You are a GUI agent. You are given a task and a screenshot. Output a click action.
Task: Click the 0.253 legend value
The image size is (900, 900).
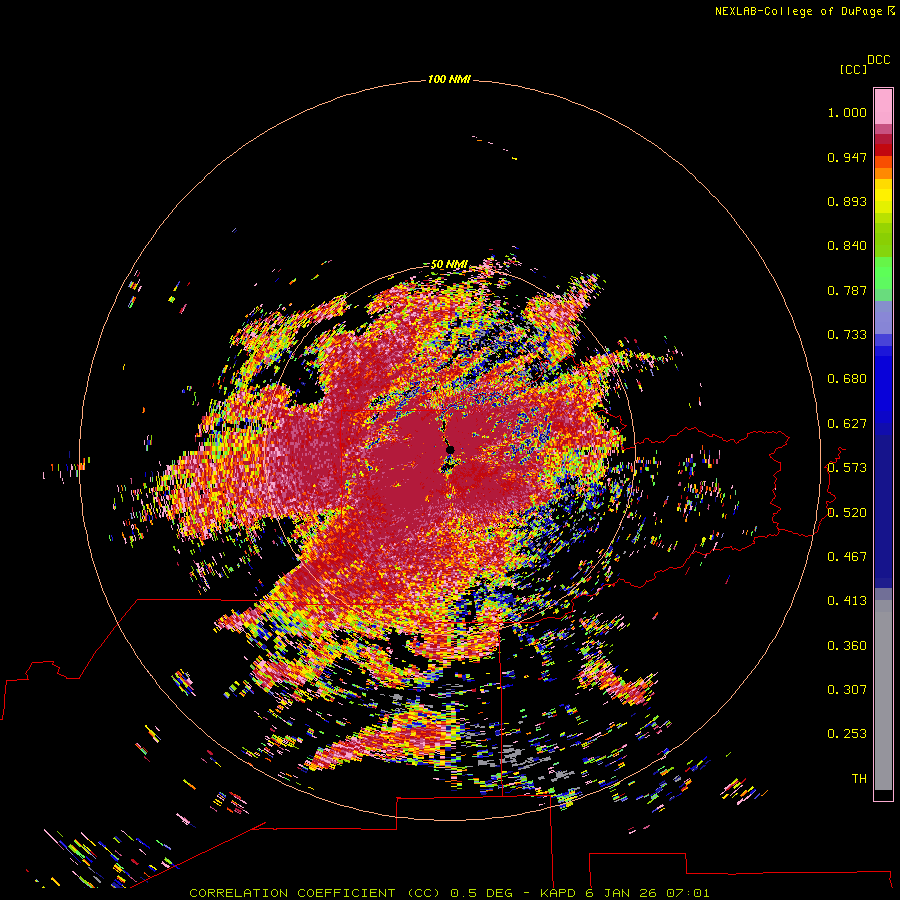click(x=847, y=734)
